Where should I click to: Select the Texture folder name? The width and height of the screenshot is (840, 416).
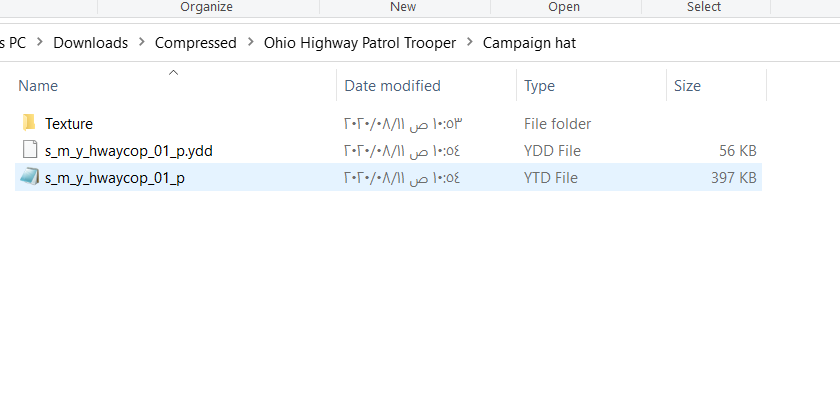[x=69, y=124]
